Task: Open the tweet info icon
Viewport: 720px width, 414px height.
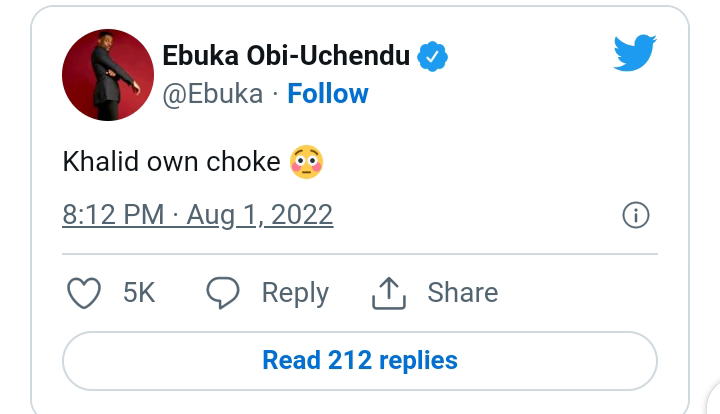Action: [636, 215]
